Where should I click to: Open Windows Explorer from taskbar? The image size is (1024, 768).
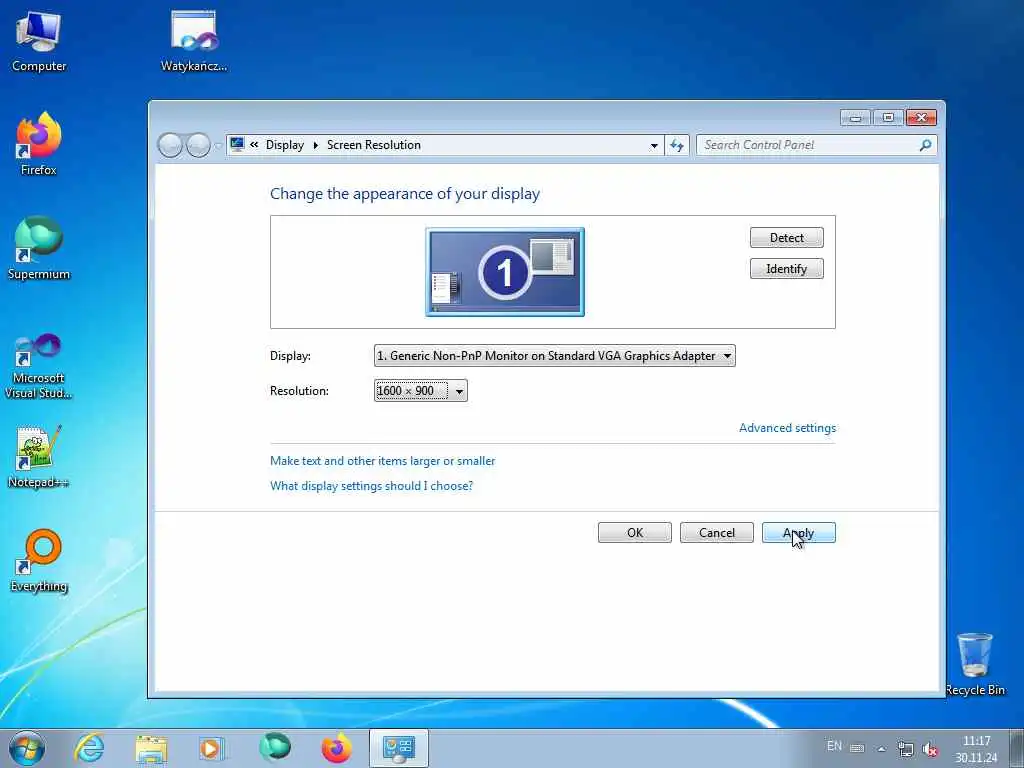tap(151, 748)
